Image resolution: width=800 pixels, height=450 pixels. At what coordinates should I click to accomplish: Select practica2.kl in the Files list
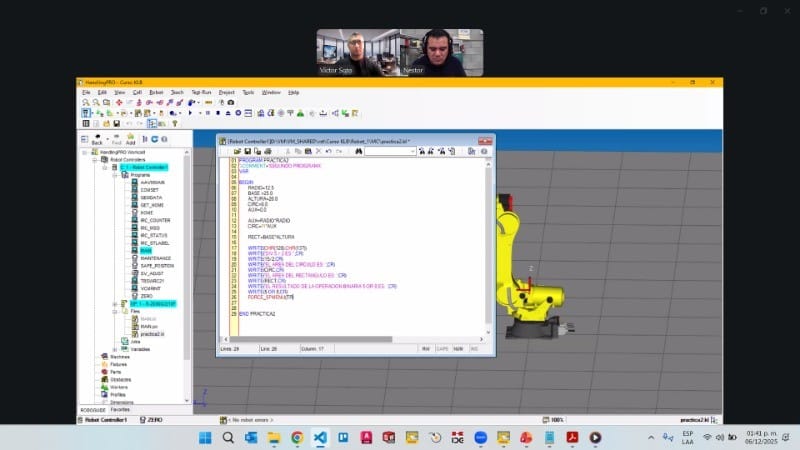pyautogui.click(x=153, y=333)
